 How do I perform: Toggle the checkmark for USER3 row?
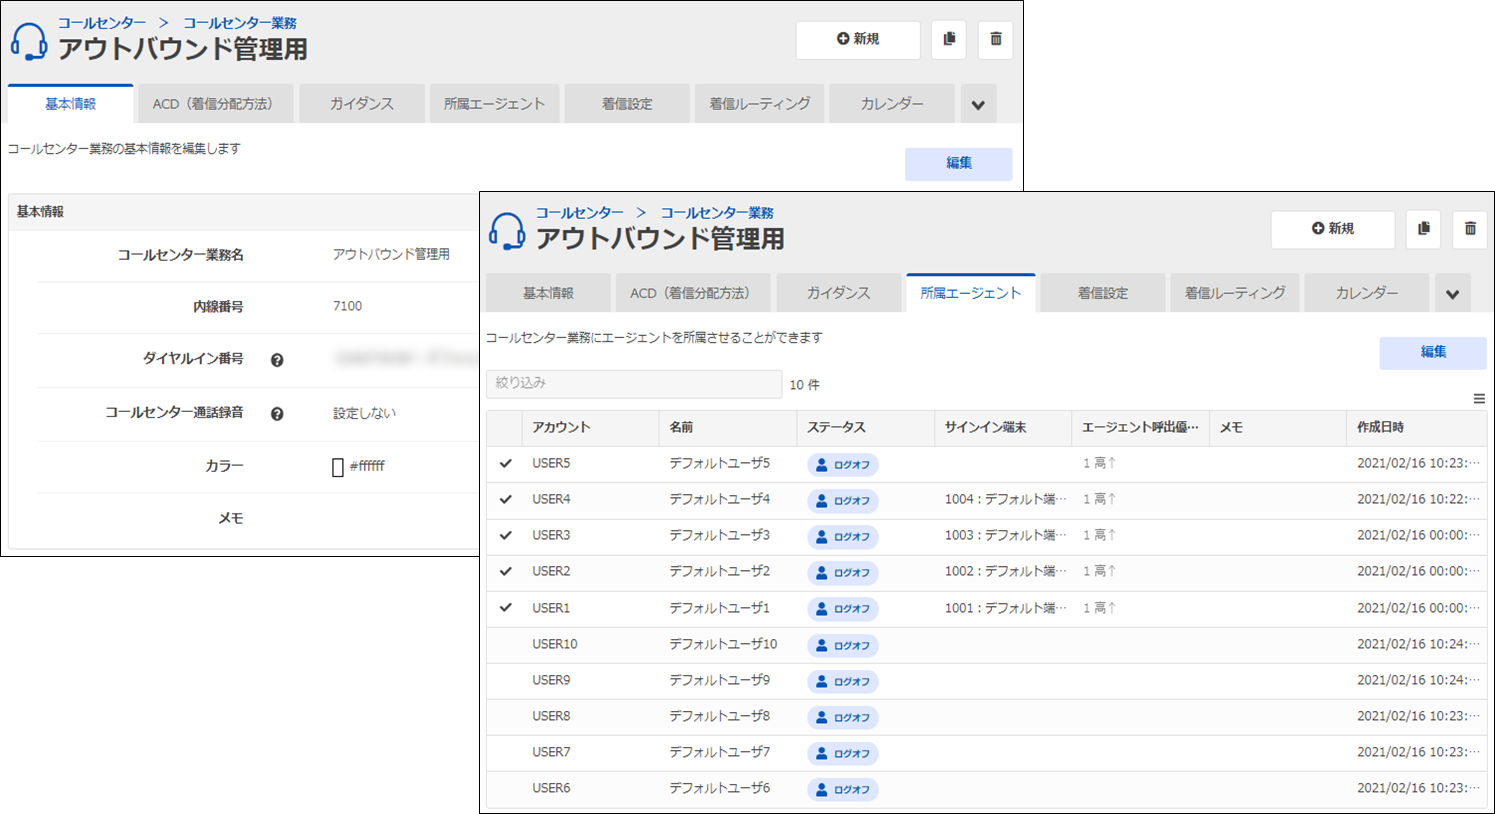(x=506, y=536)
